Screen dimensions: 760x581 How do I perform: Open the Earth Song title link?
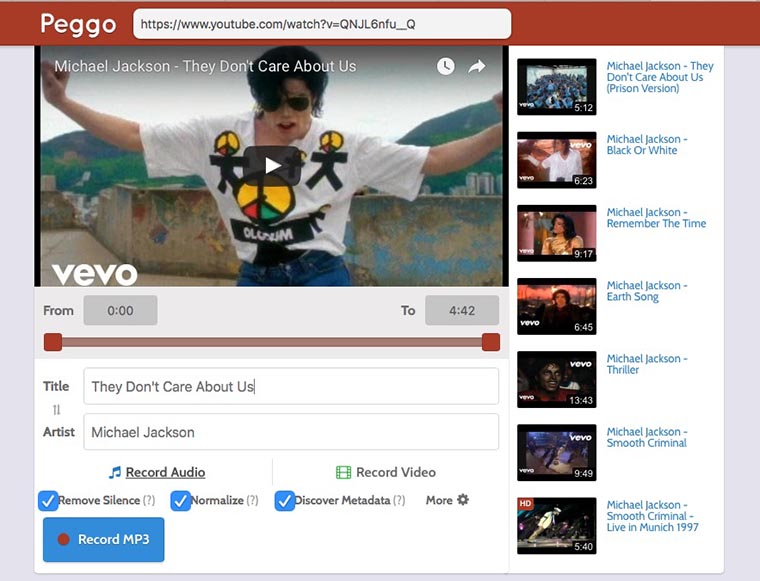(647, 291)
